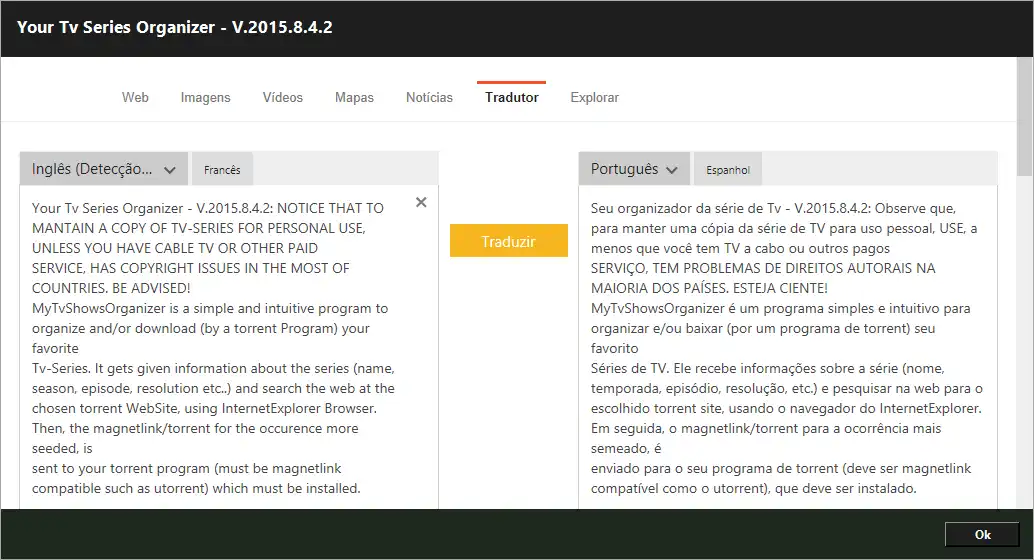The width and height of the screenshot is (1034, 560).
Task: Go to the Mapas tab
Action: tap(354, 98)
